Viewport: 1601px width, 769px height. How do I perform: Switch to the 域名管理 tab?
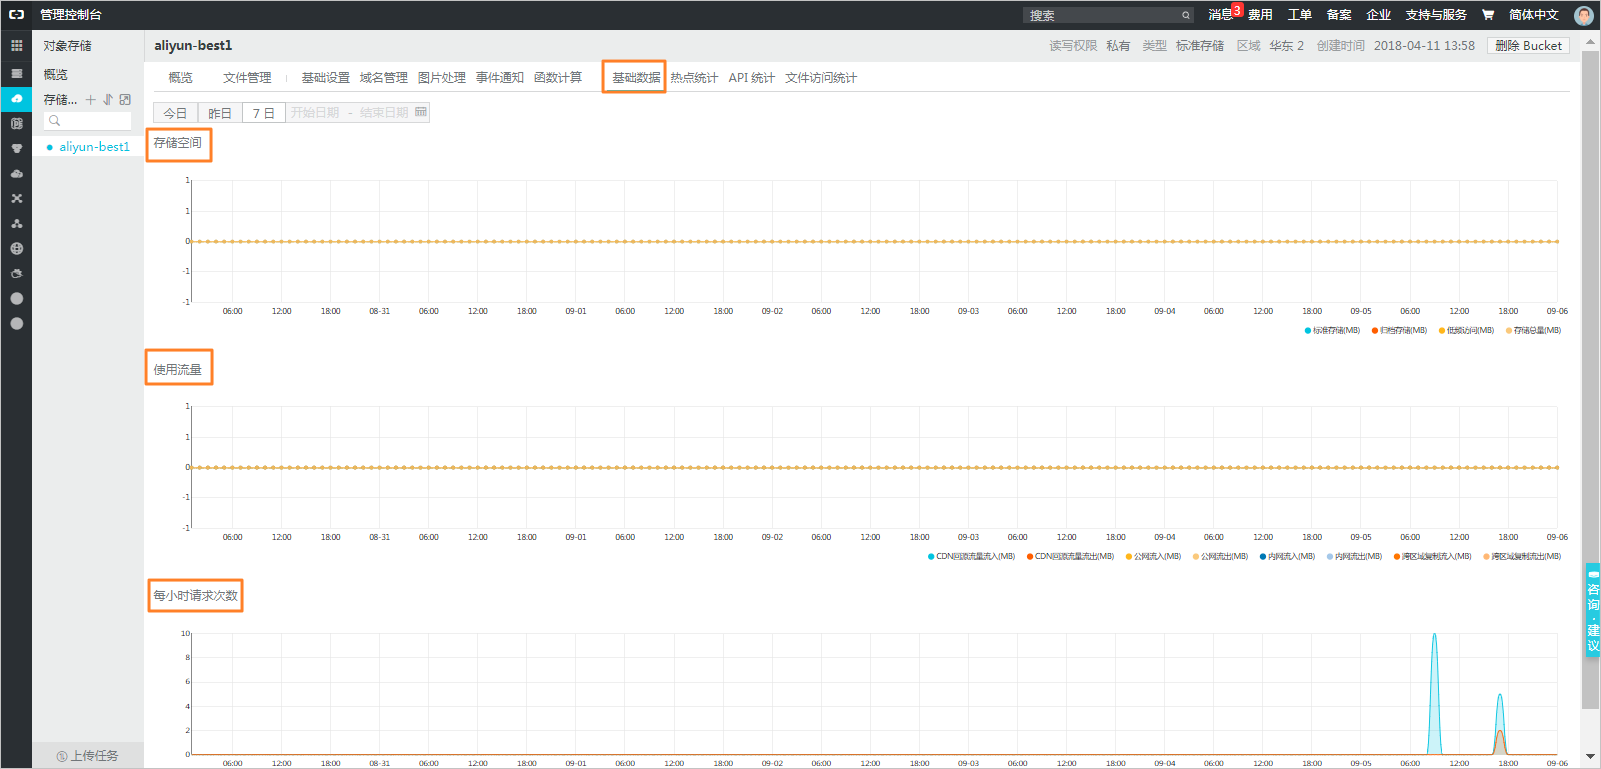pyautogui.click(x=384, y=78)
